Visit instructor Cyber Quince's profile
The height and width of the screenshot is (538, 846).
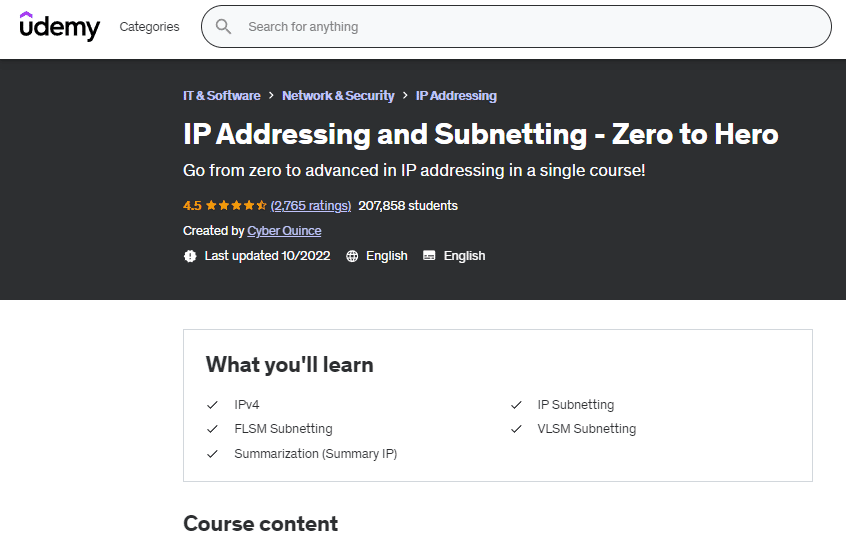(x=284, y=231)
